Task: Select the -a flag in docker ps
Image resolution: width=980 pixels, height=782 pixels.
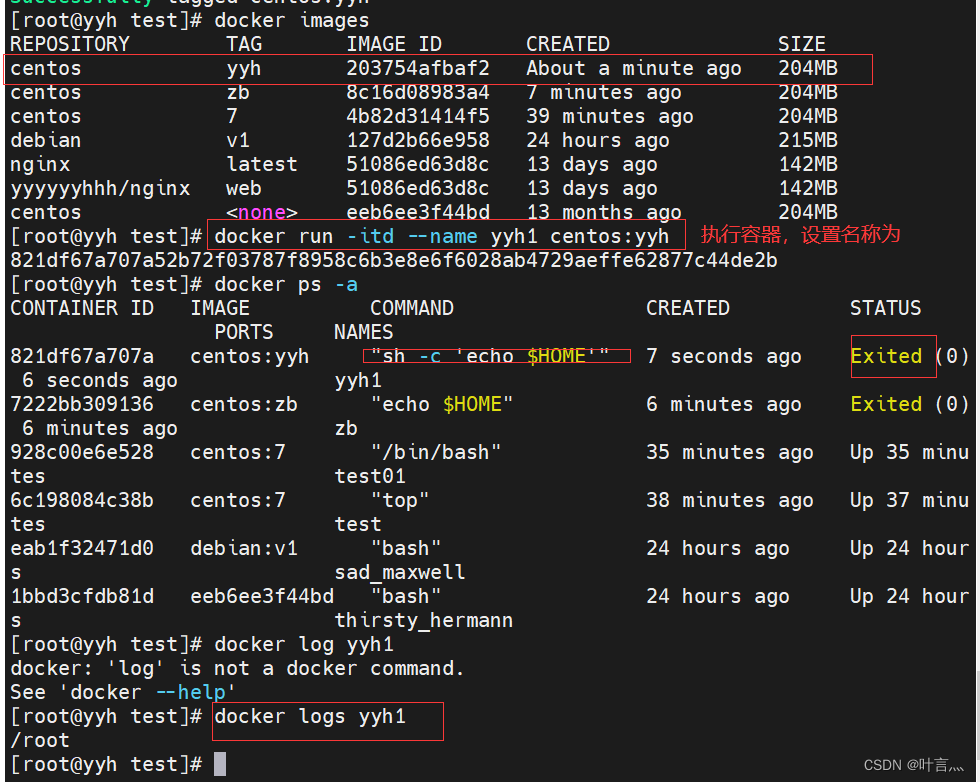Action: click(346, 284)
